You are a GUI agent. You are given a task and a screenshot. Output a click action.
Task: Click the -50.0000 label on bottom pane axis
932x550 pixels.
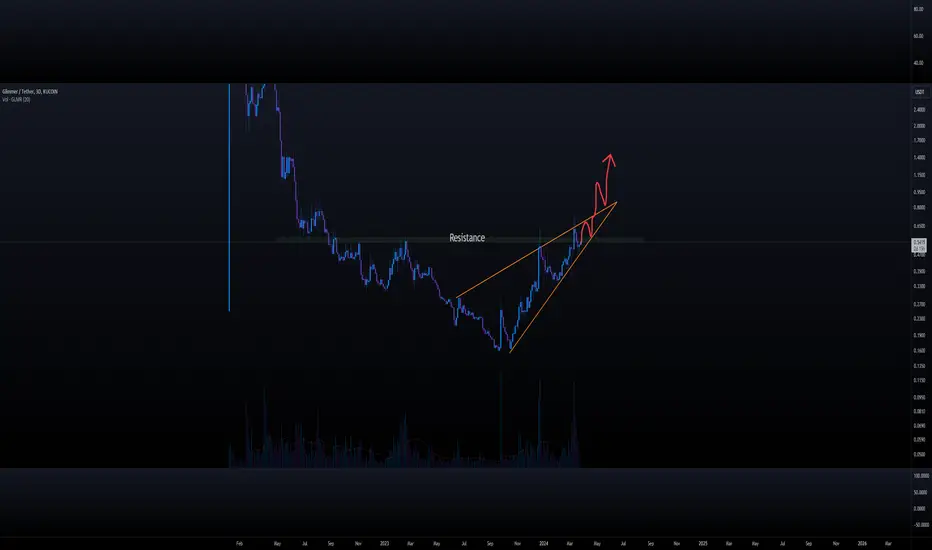tap(921, 525)
